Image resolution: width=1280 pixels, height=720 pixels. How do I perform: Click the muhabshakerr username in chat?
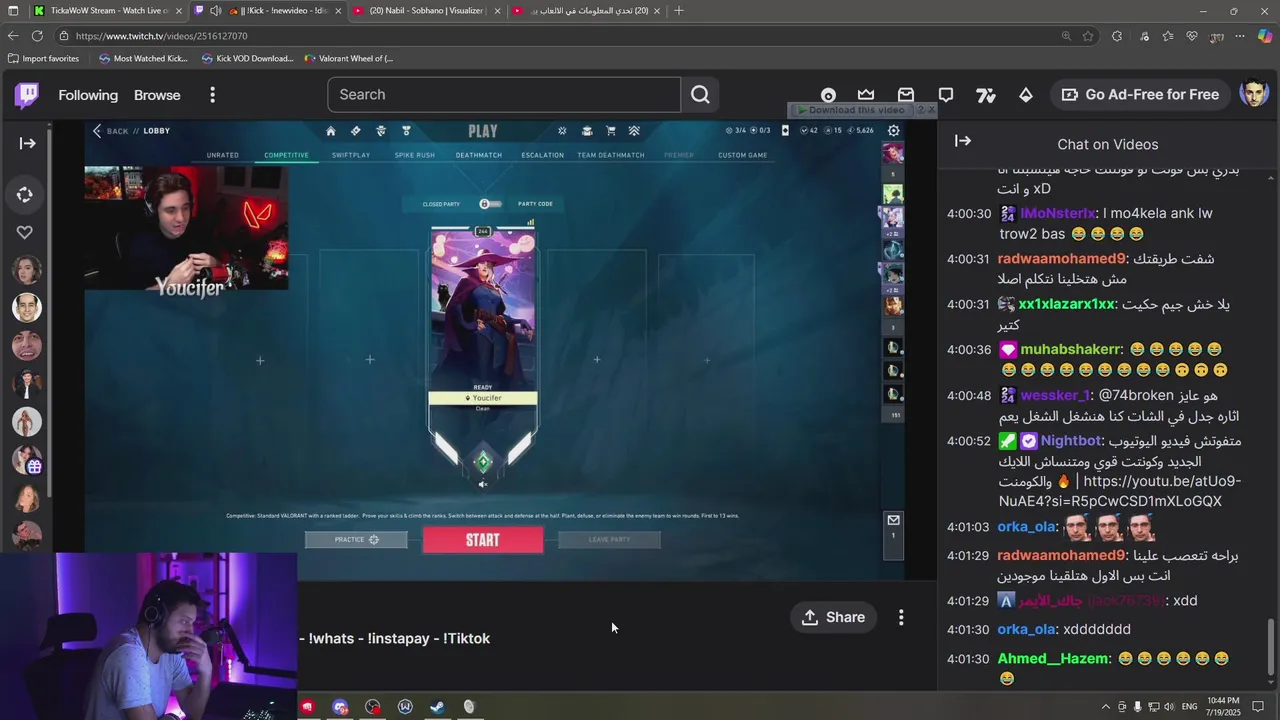coord(1070,349)
